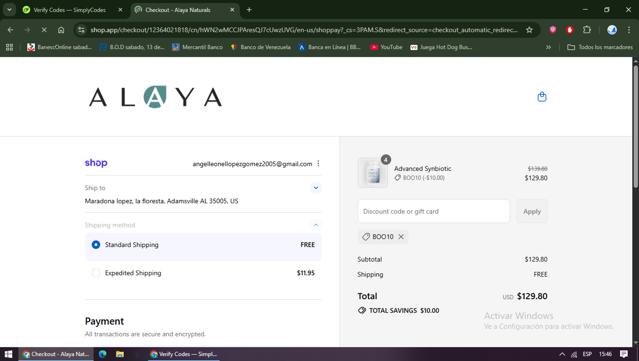The image size is (639, 361).
Task: Open the Chrome profile avatar
Action: pyautogui.click(x=612, y=30)
